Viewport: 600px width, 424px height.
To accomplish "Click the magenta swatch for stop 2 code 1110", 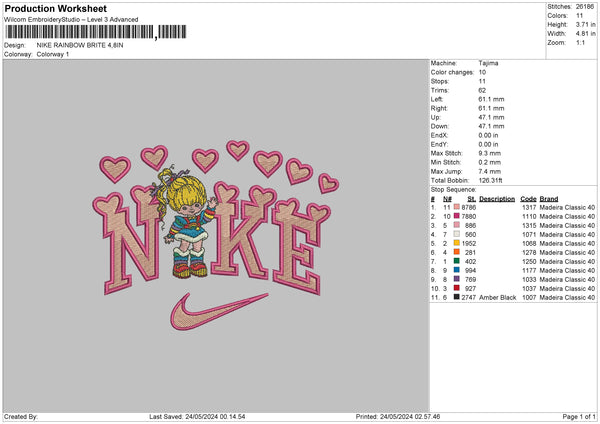I will (x=457, y=216).
